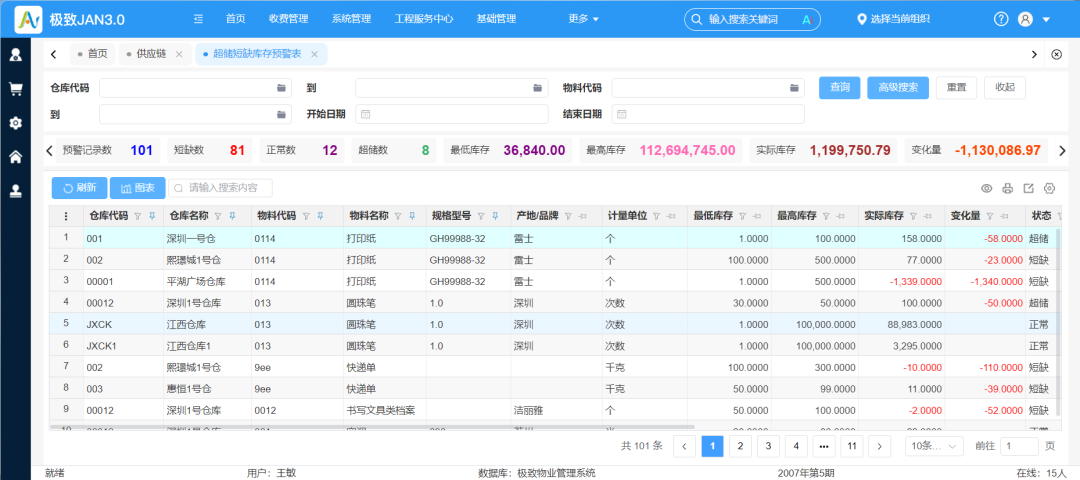
Task: Click the 刷新 button
Action: click(x=79, y=187)
